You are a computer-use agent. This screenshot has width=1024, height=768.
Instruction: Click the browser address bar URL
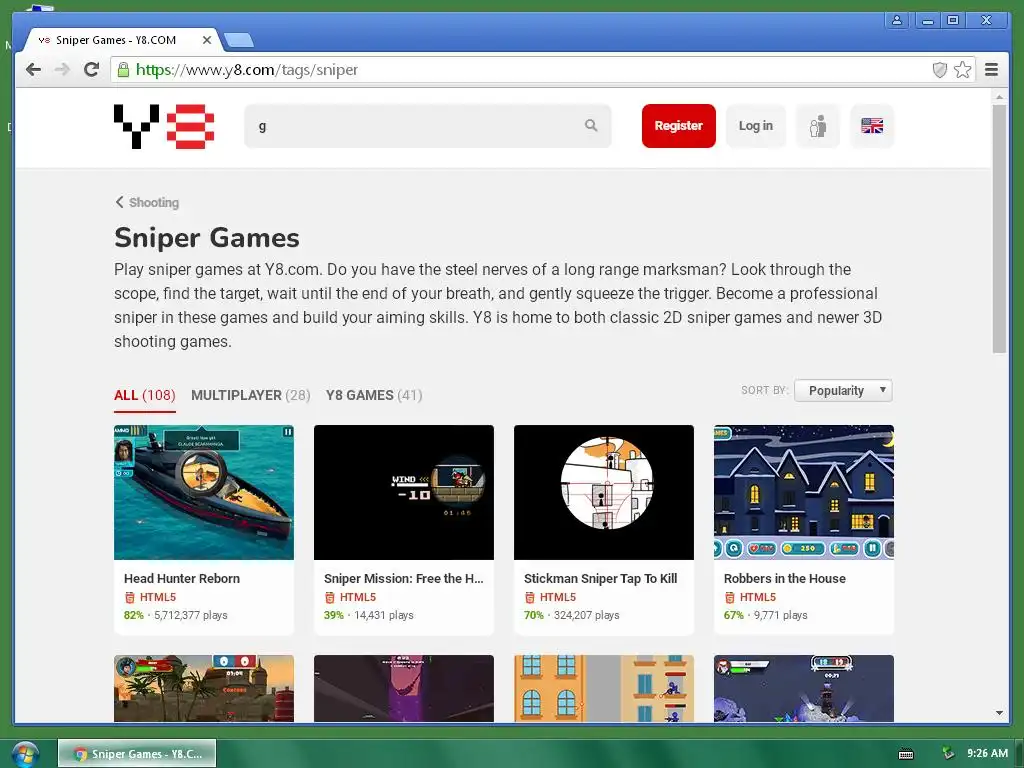[x=247, y=70]
